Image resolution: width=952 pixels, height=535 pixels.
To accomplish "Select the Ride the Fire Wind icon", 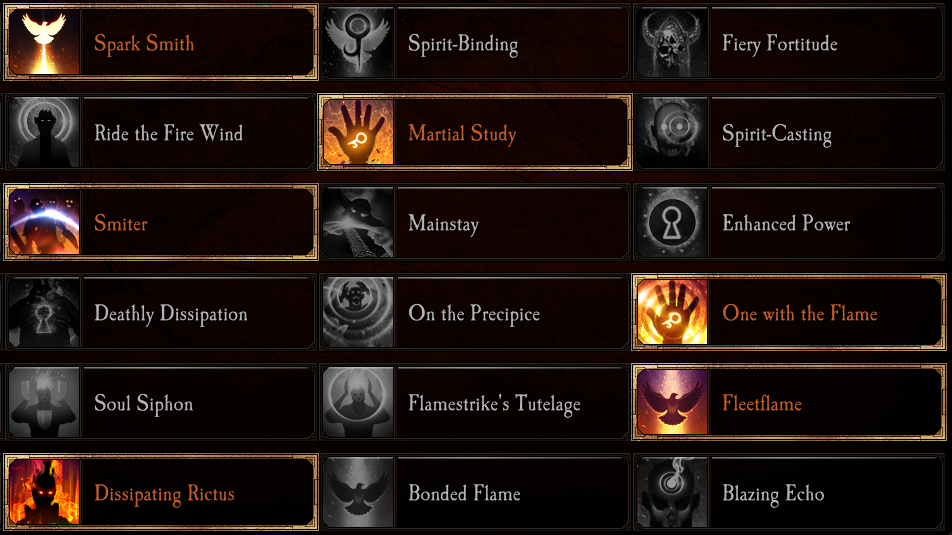I will coord(43,133).
